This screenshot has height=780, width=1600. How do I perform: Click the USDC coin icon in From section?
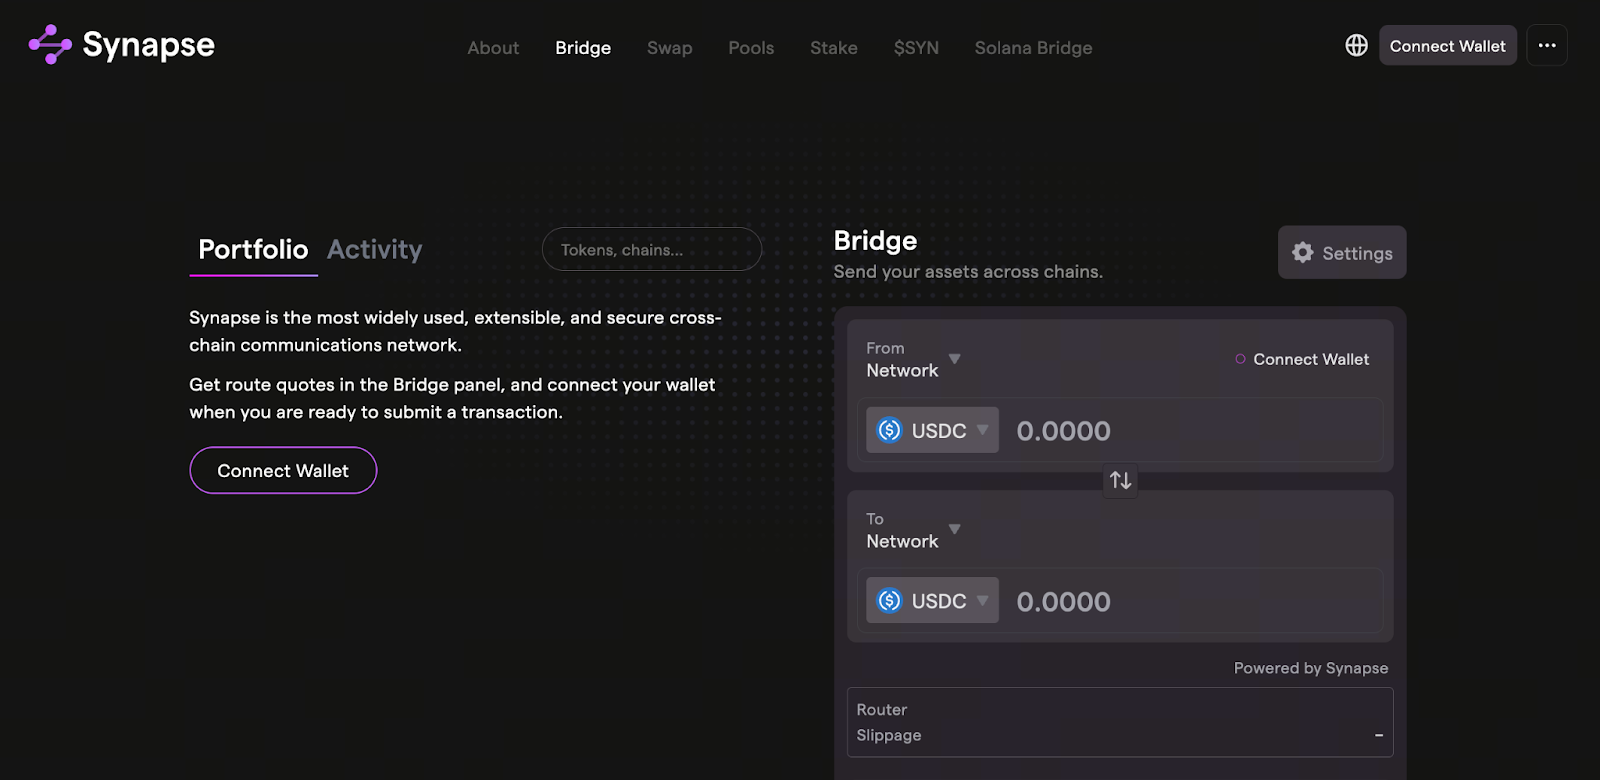tap(889, 430)
